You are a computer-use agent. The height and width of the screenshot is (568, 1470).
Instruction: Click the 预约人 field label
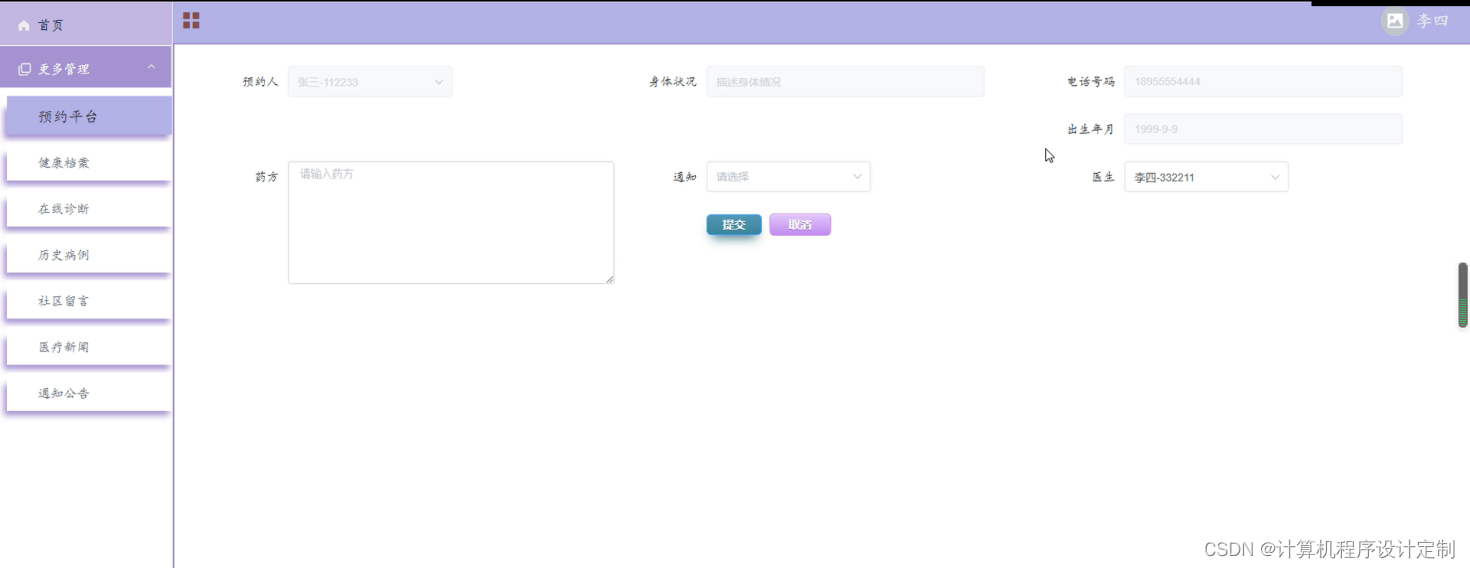tap(260, 82)
